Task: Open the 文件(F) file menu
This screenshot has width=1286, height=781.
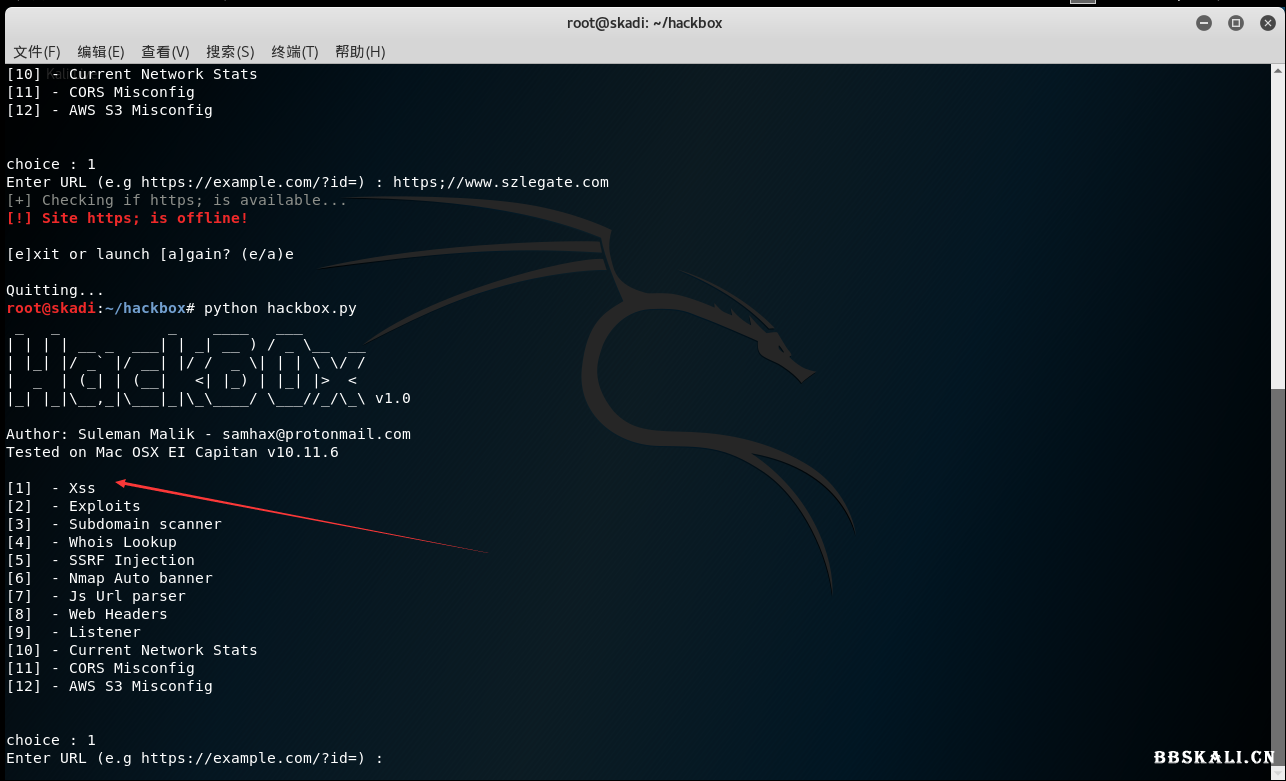Action: pyautogui.click(x=37, y=52)
